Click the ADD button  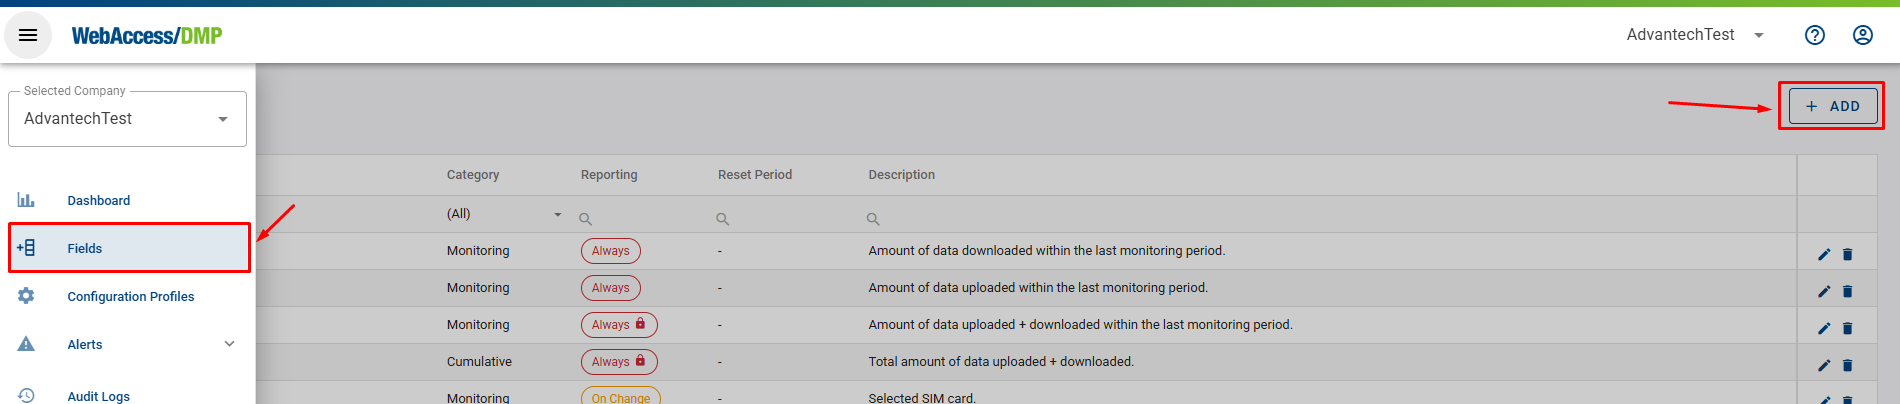tap(1832, 106)
